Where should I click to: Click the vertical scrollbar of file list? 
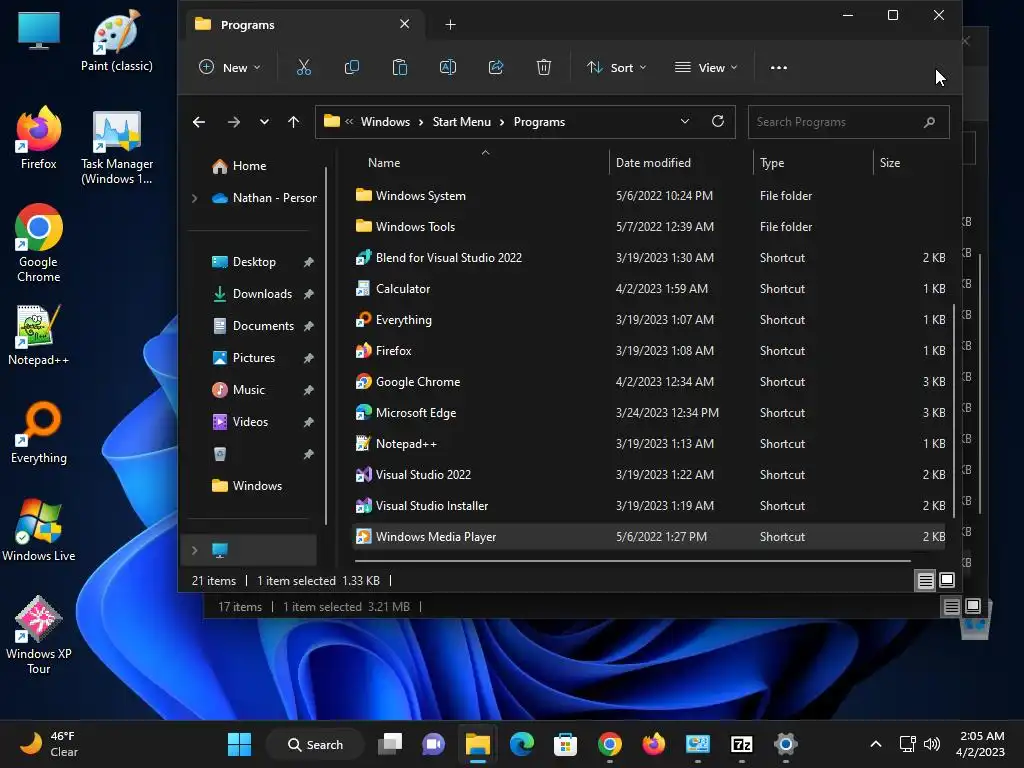pyautogui.click(x=953, y=411)
